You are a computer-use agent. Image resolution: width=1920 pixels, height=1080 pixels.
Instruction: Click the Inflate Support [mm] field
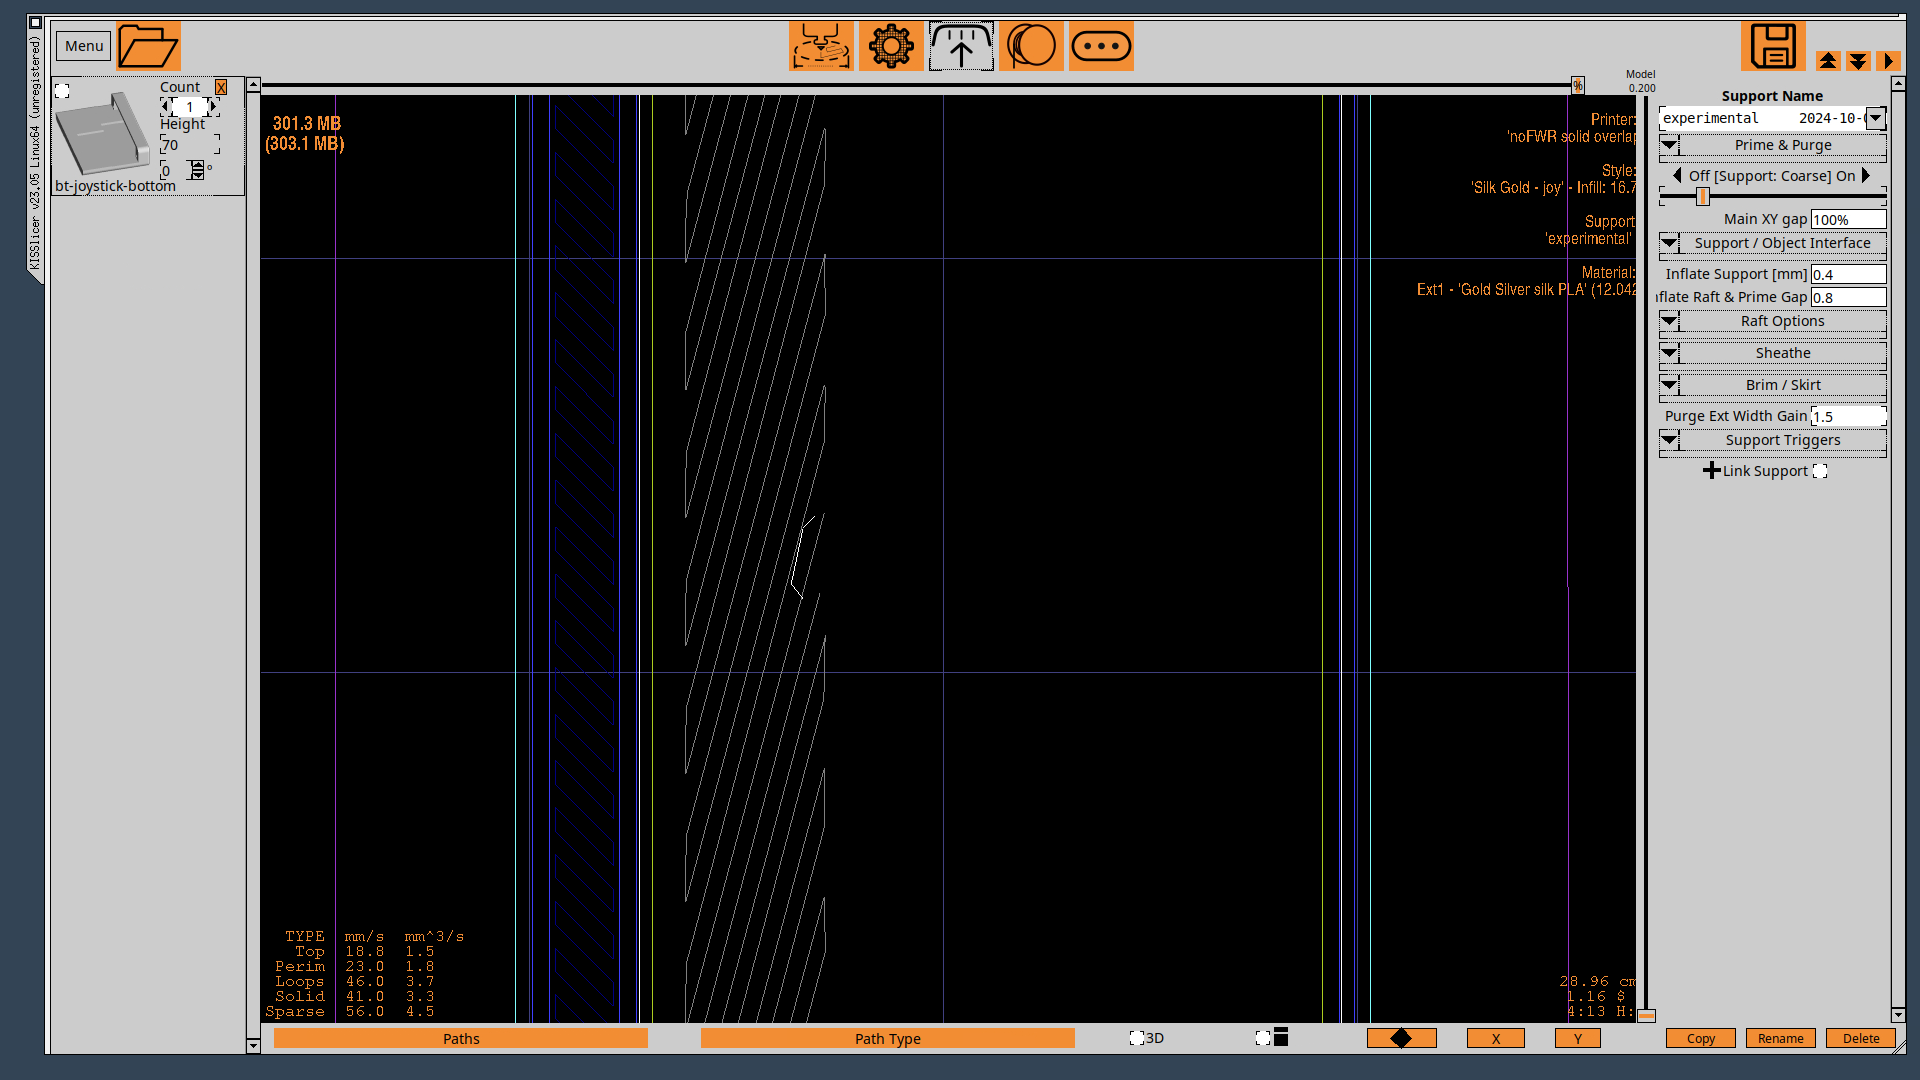click(1848, 274)
